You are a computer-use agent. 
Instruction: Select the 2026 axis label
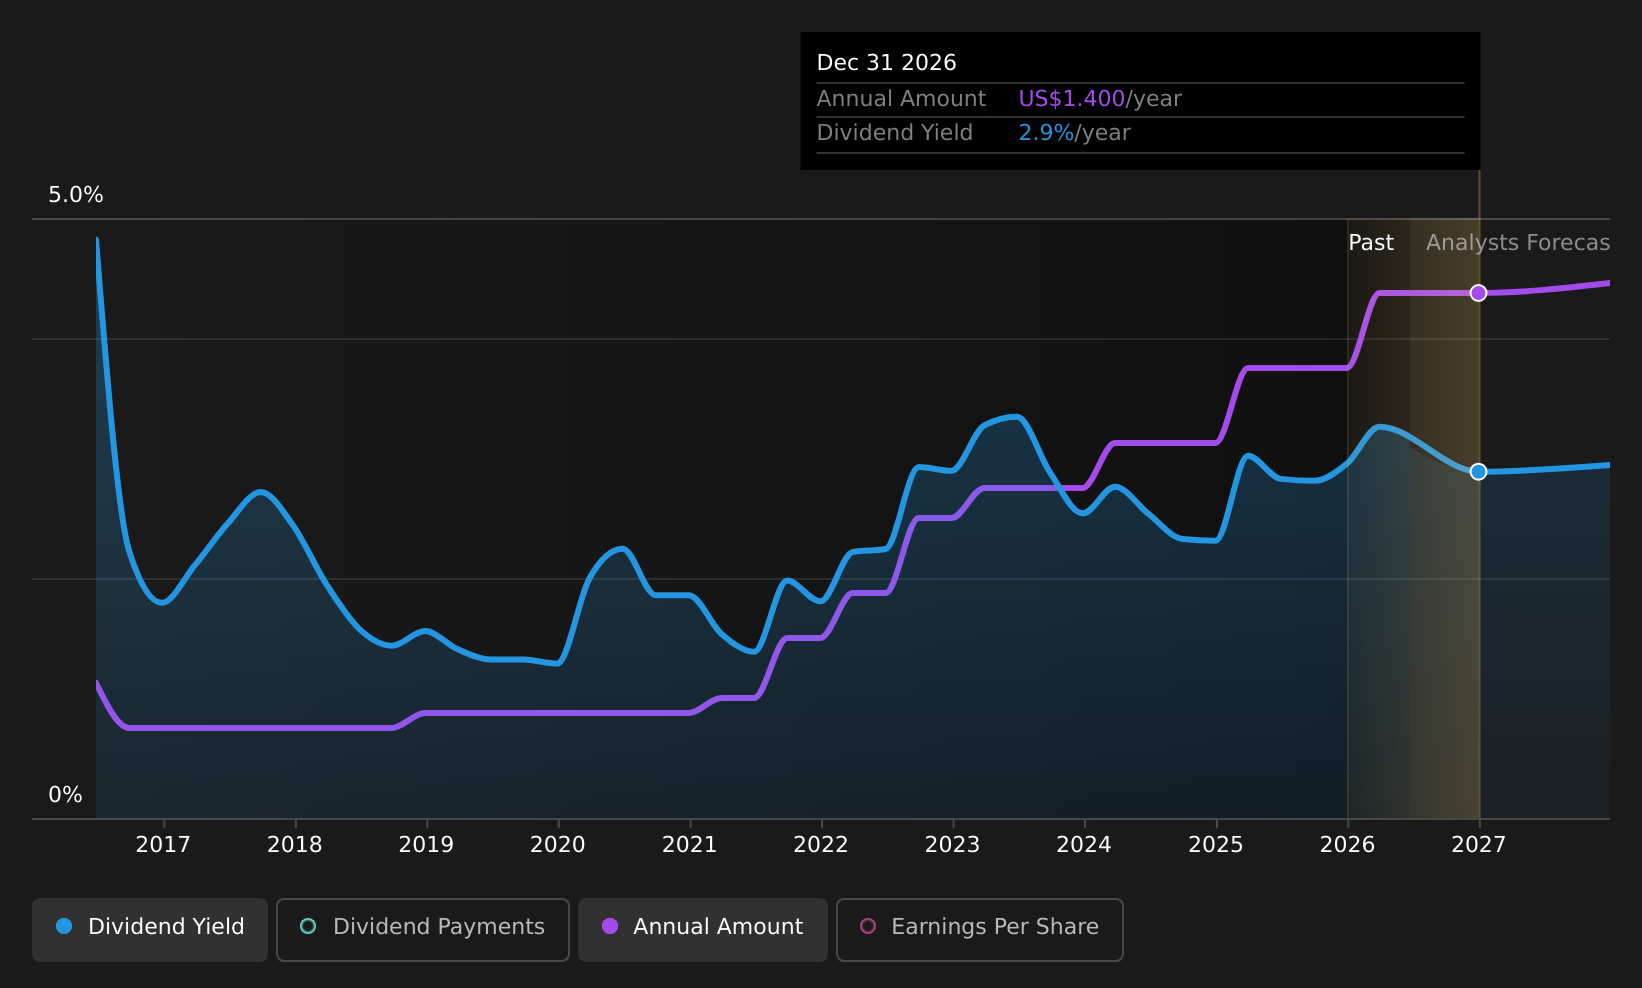1348,845
